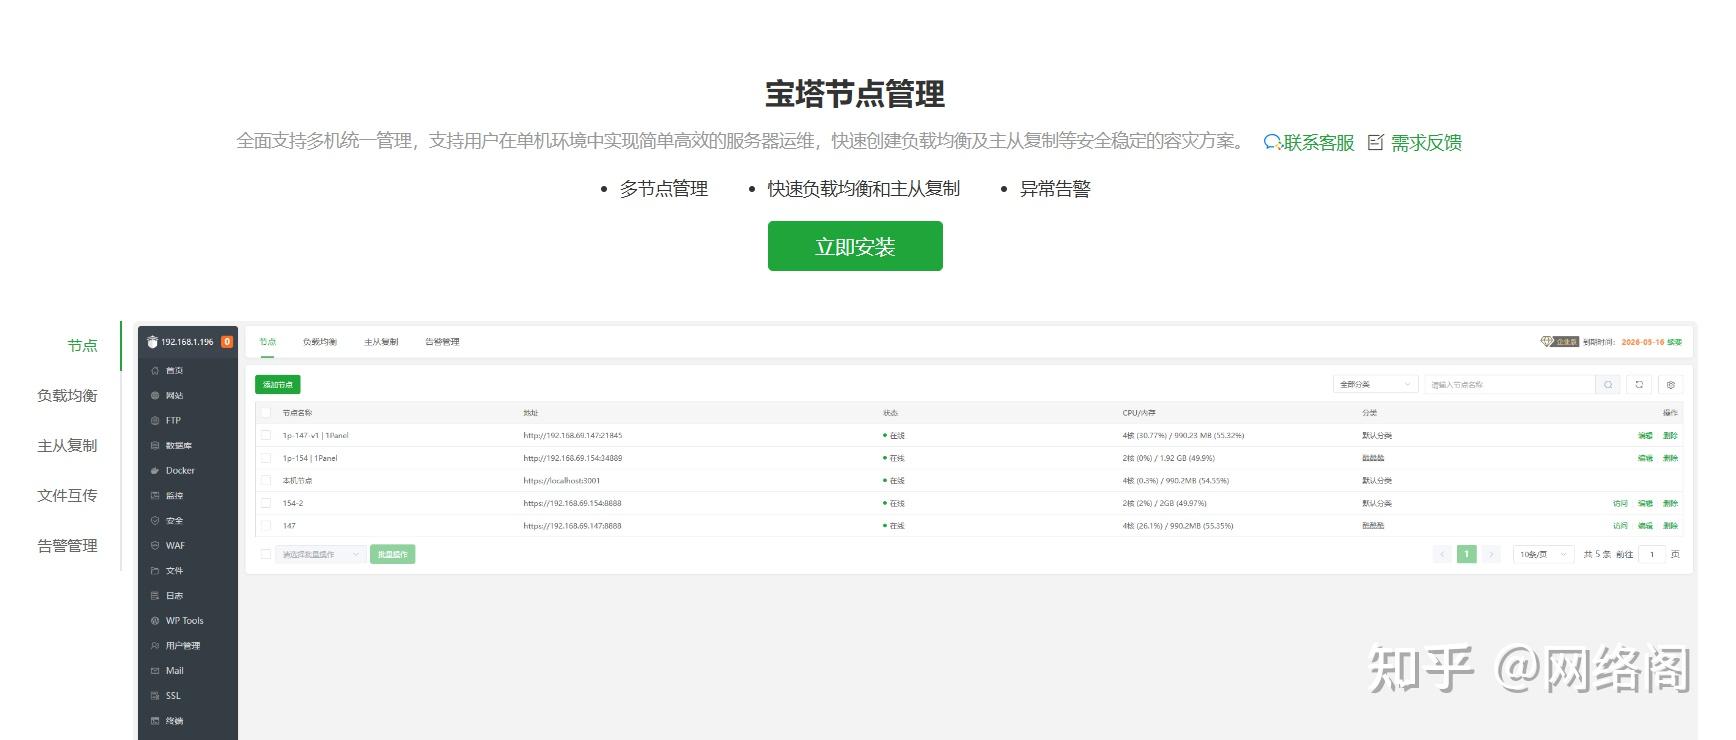
Task: Switch to the 主从复制 tab inside the panel
Action: click(381, 342)
